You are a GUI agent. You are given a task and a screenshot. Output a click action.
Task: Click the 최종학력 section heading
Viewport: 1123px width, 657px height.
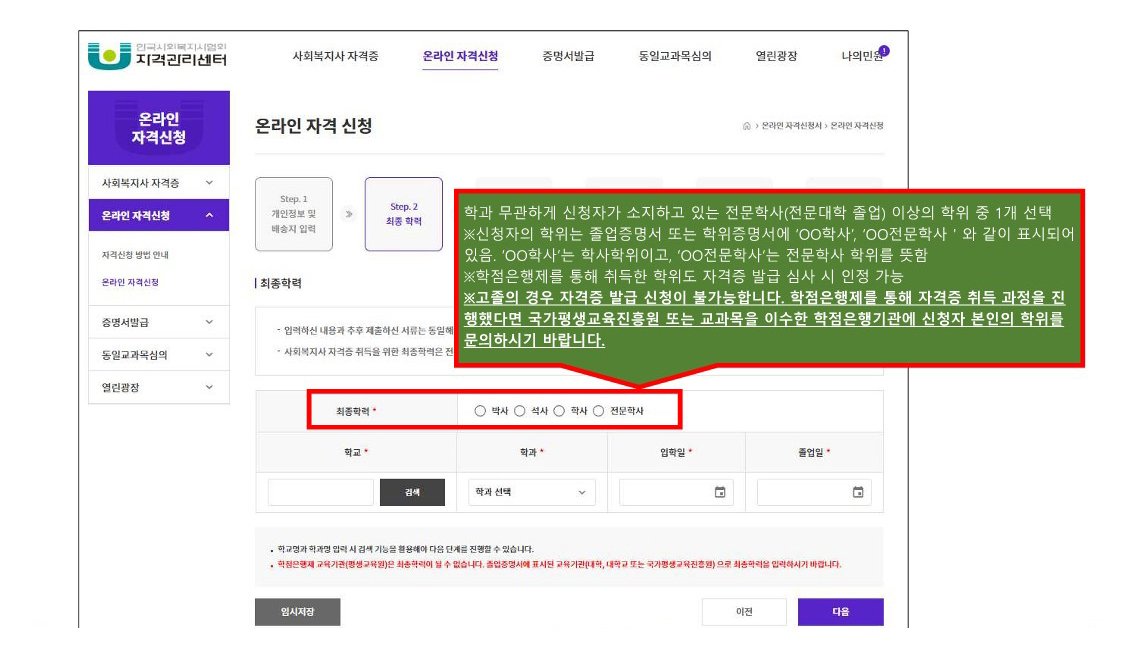(281, 284)
